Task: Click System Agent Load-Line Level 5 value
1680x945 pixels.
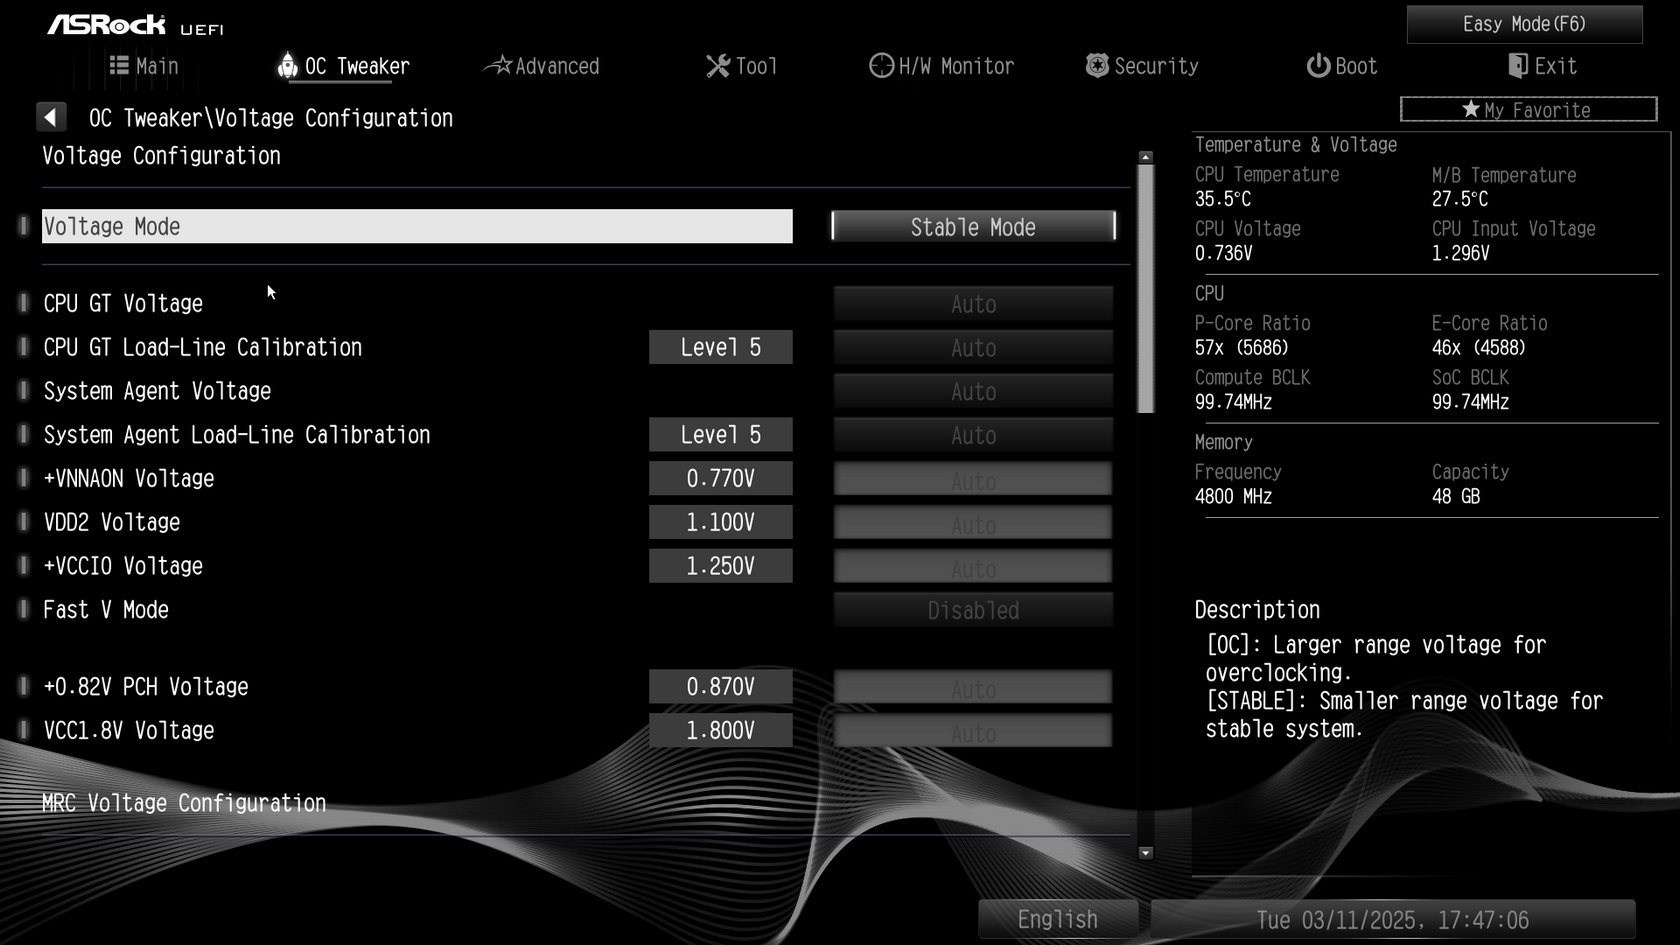Action: click(720, 435)
